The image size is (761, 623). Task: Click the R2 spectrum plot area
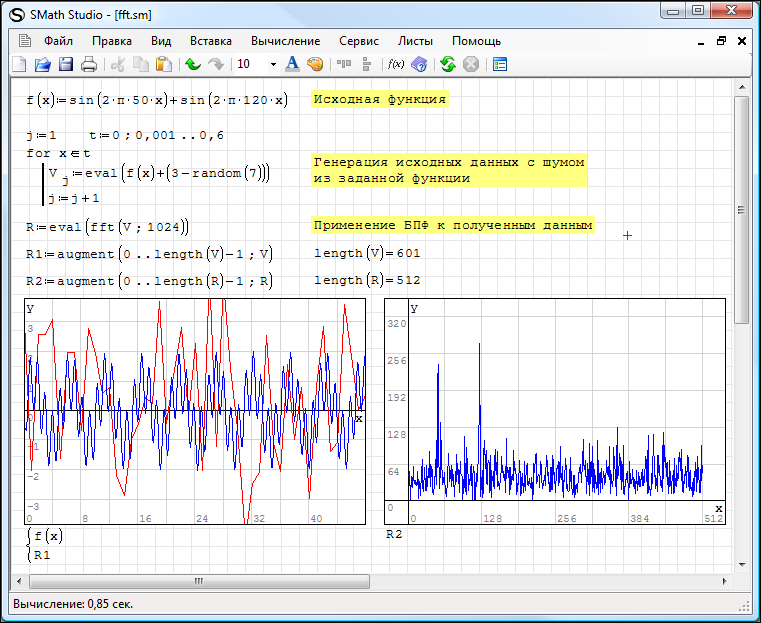click(x=556, y=410)
